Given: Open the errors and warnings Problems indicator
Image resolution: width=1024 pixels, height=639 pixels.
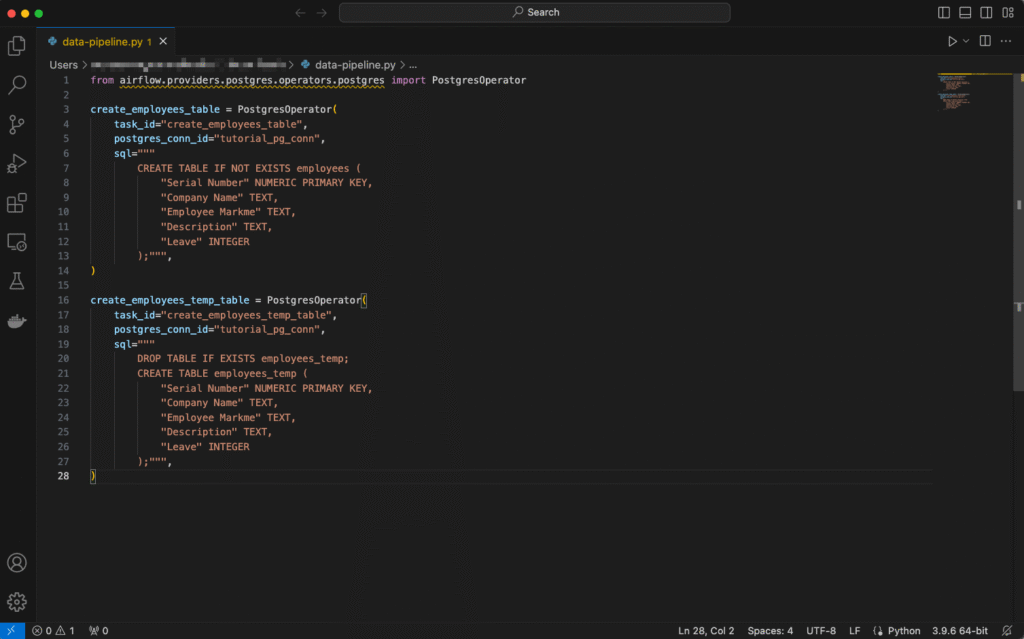Looking at the screenshot, I should [x=54, y=631].
